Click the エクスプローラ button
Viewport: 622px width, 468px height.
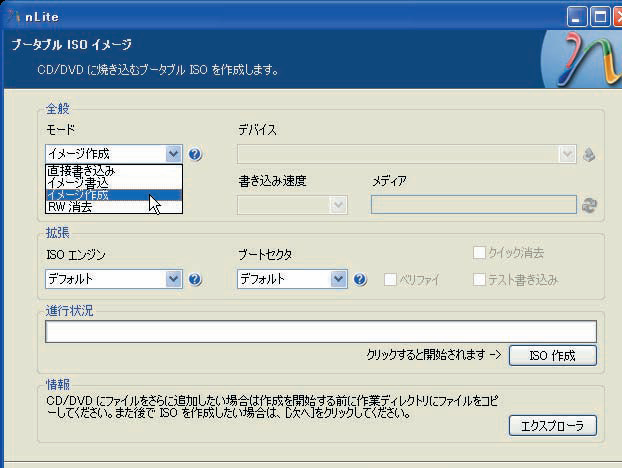pyautogui.click(x=553, y=426)
